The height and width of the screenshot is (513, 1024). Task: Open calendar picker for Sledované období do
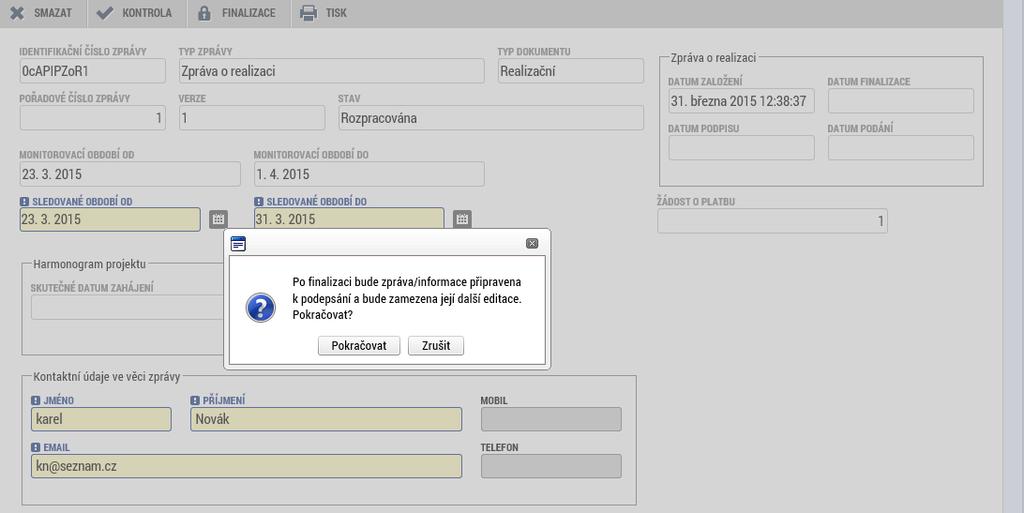462,219
